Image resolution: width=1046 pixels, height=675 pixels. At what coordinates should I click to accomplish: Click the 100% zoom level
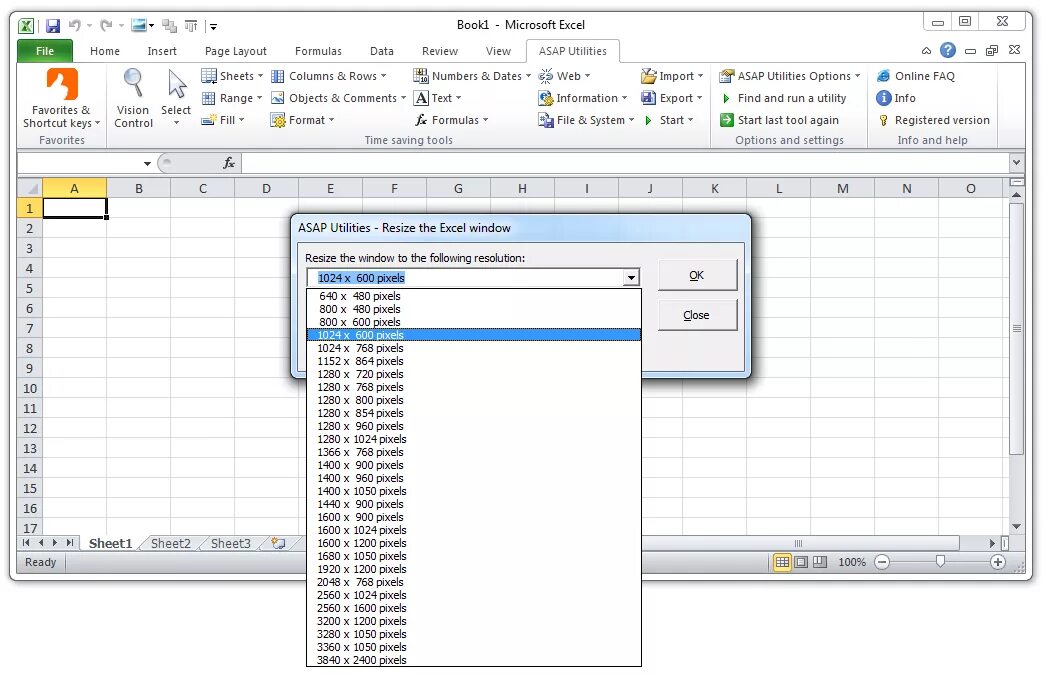point(852,562)
